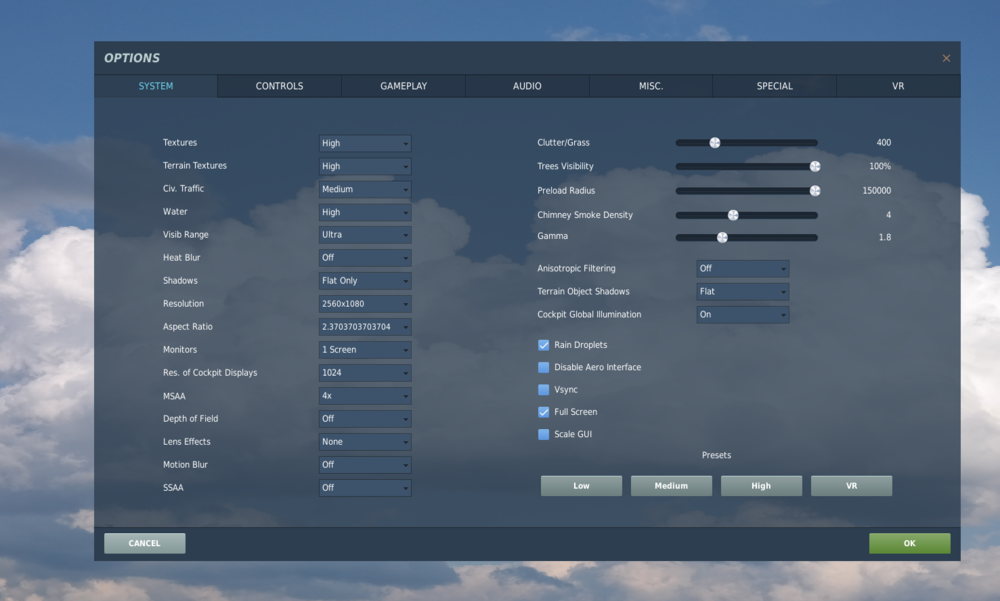
Task: Apply the Low preset
Action: tap(581, 486)
